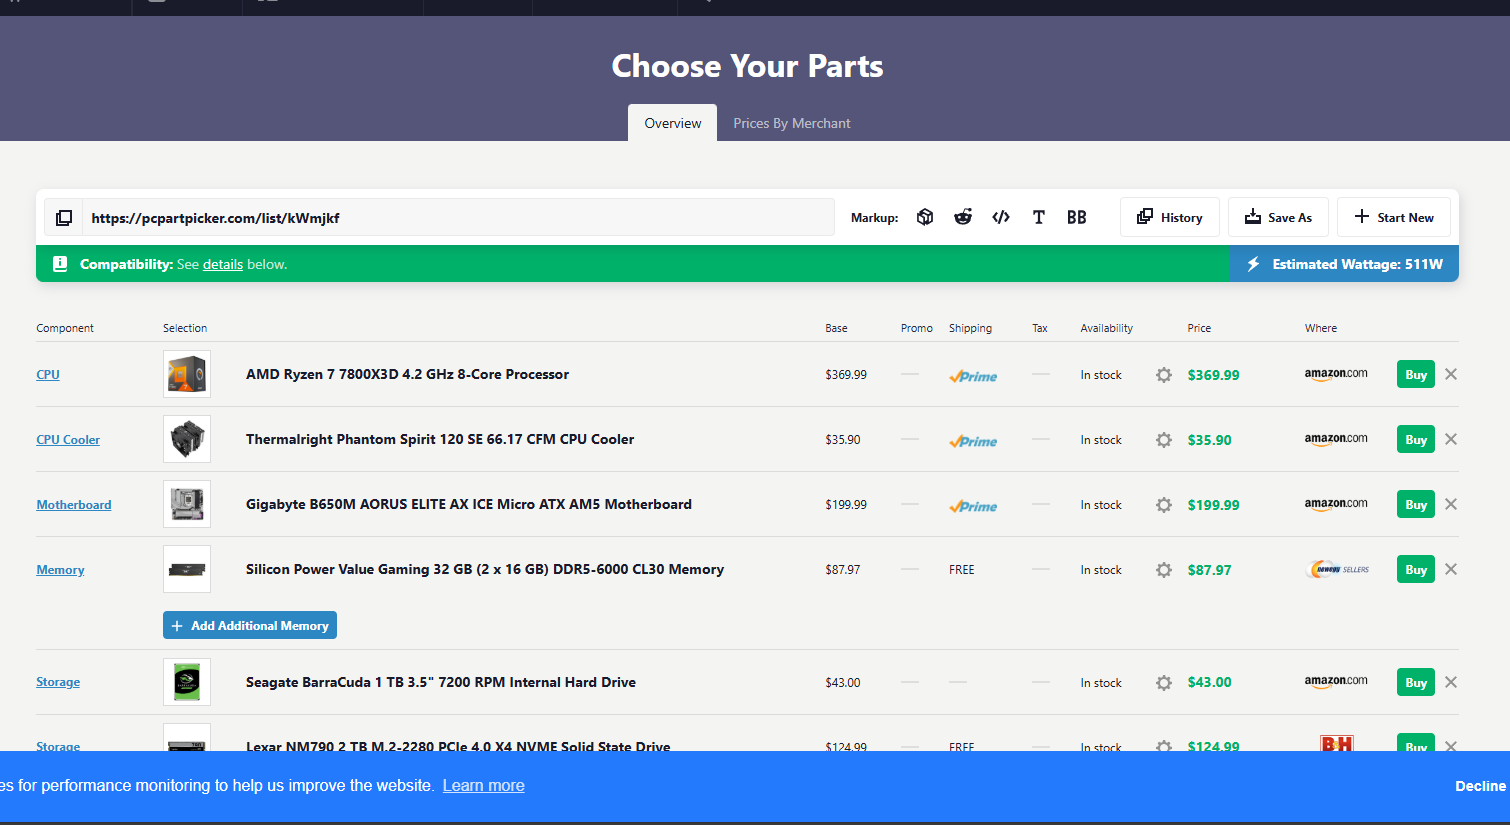The image size is (1510, 825).
Task: Open Storage link for Seagate row
Action: point(58,682)
